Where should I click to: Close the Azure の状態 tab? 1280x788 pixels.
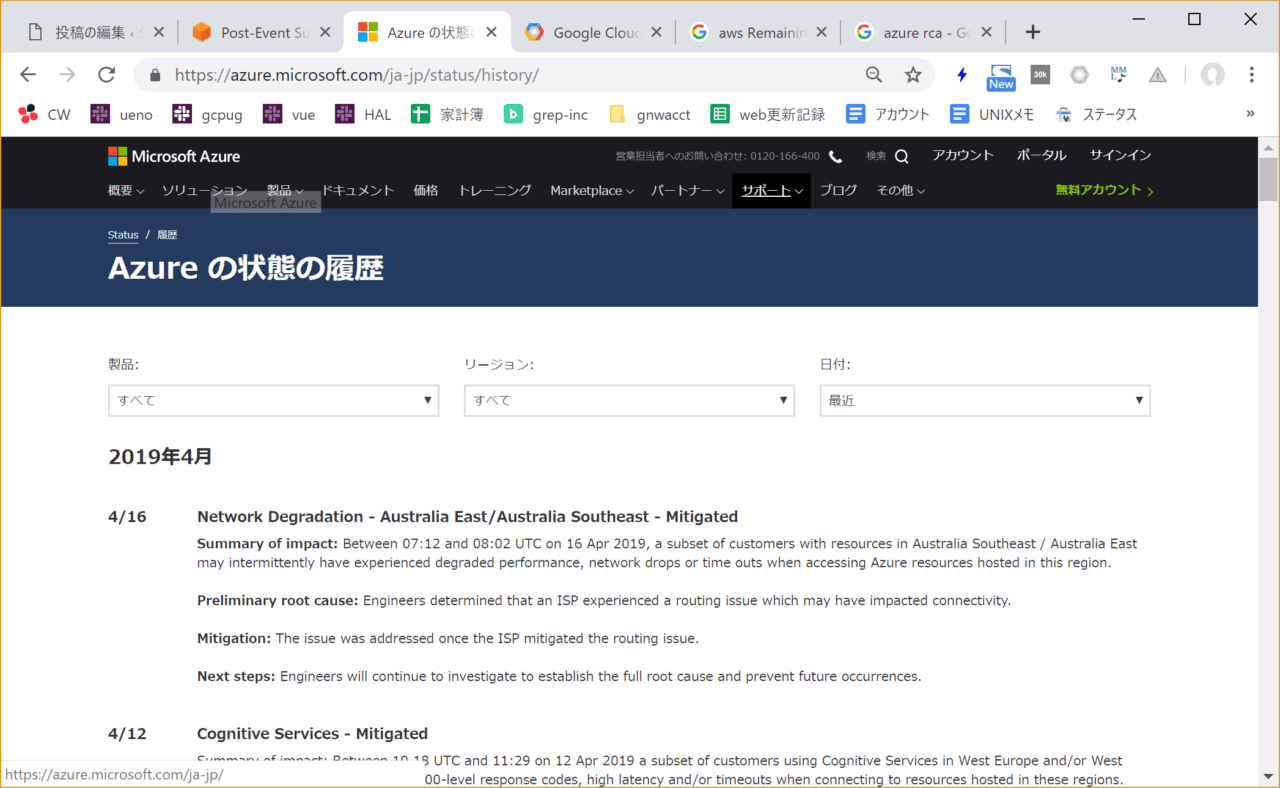489,32
